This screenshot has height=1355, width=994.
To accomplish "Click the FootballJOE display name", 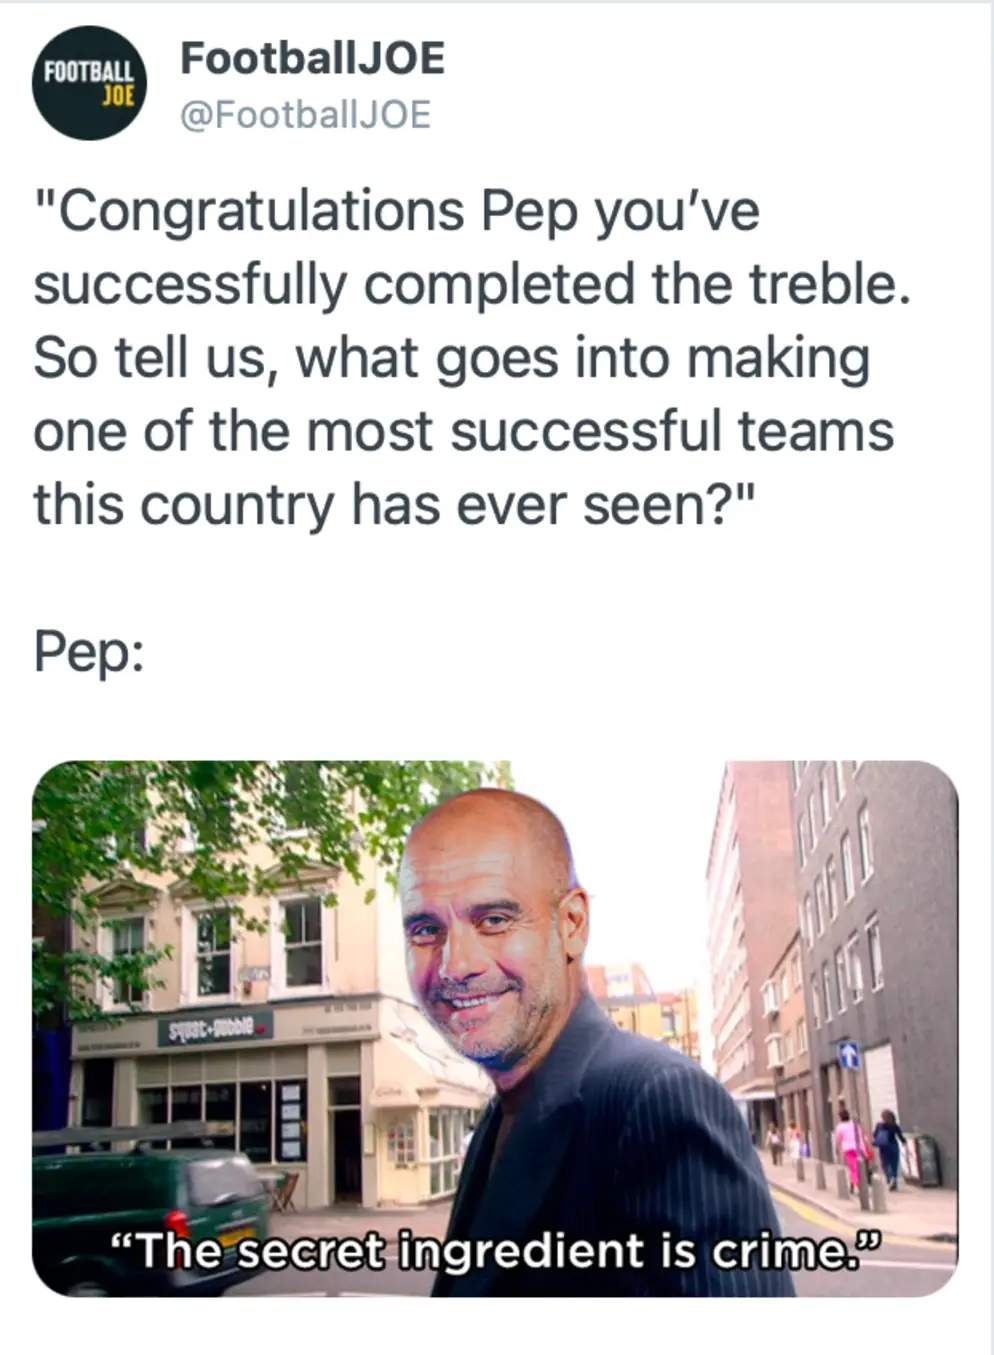I will [x=312, y=58].
